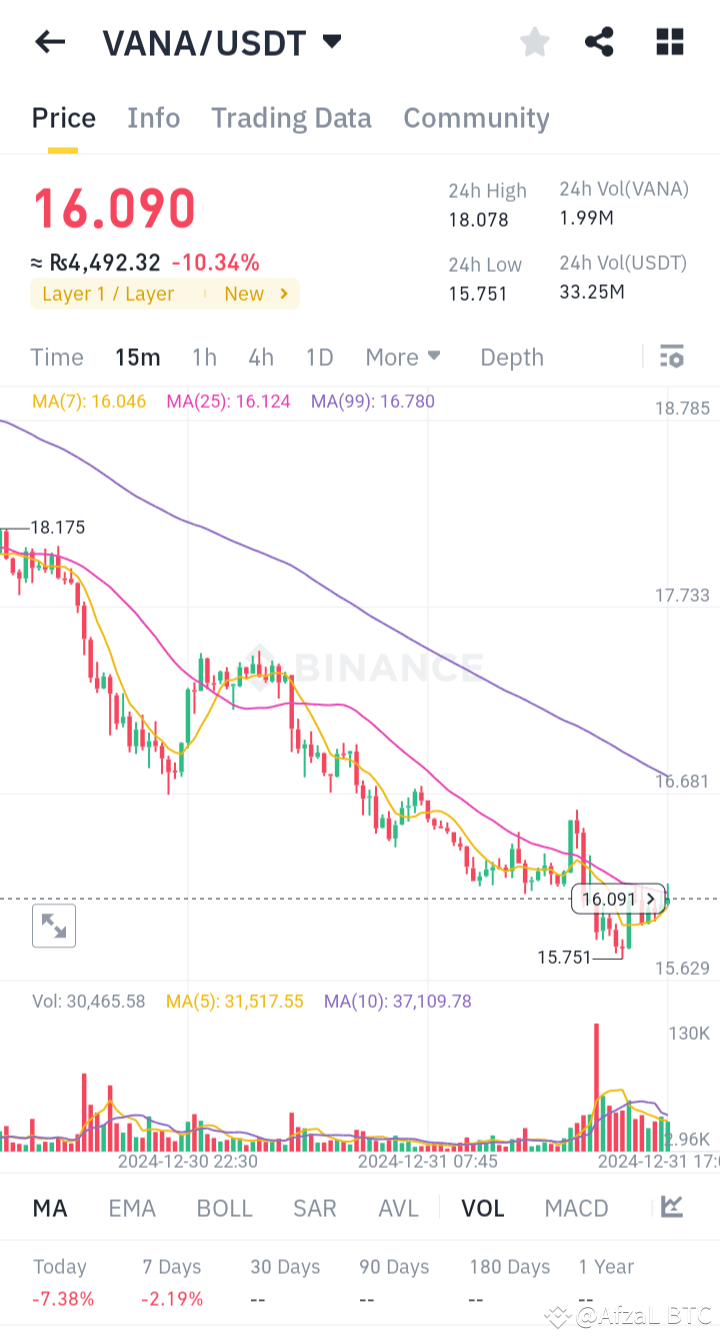The image size is (720, 1338).
Task: Open the grid/apps icon top right
Action: click(x=668, y=42)
